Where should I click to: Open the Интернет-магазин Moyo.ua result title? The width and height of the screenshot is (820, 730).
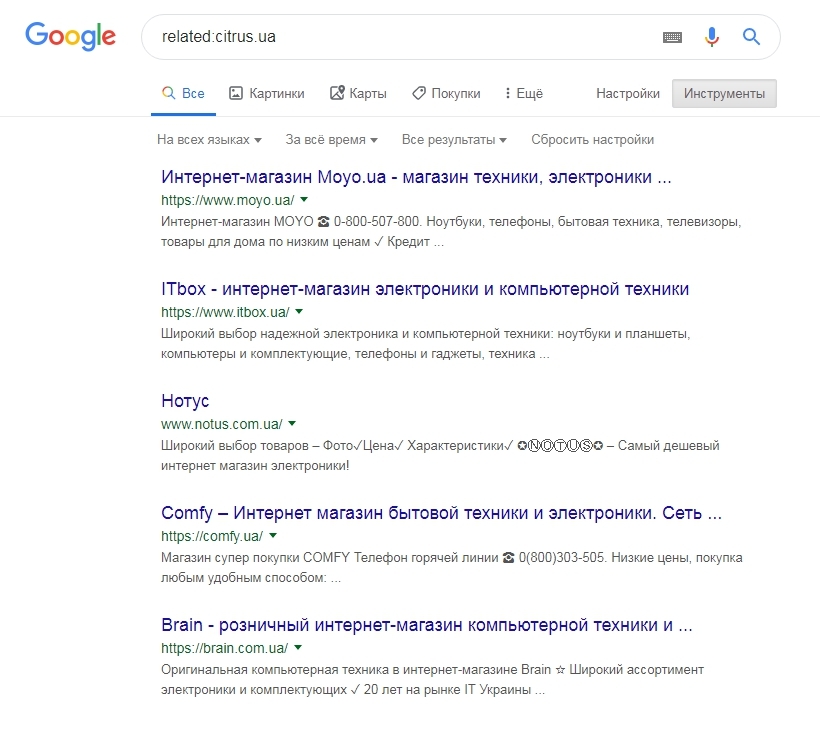click(416, 177)
